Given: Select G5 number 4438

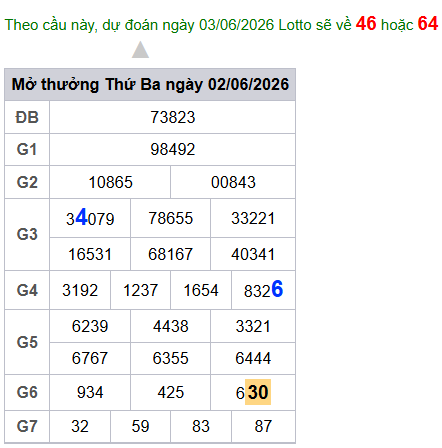Looking at the screenshot, I should [171, 326].
